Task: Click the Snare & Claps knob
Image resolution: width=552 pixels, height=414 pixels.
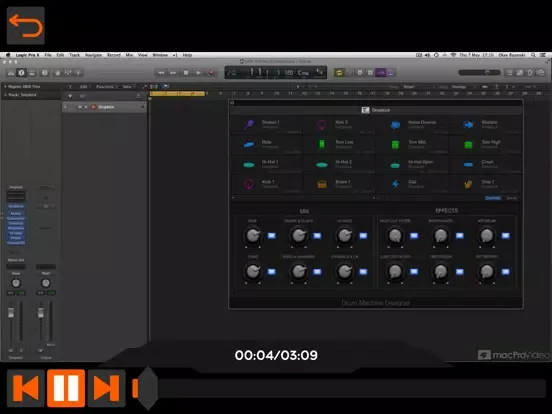Action: (299, 236)
